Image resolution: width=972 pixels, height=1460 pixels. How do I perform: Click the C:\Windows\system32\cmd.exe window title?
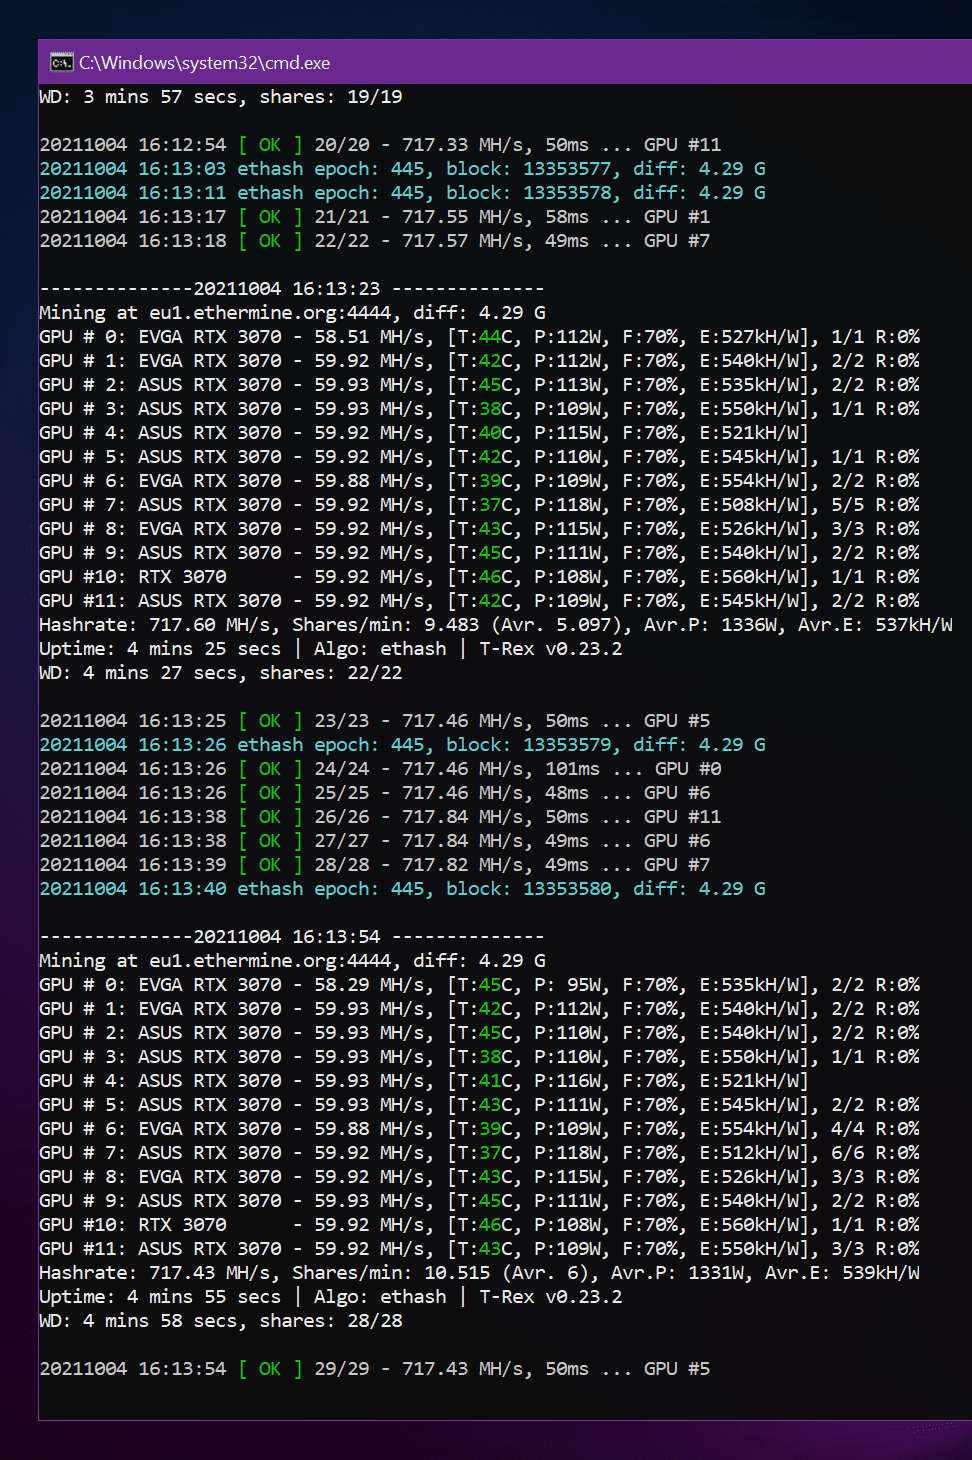coord(205,63)
